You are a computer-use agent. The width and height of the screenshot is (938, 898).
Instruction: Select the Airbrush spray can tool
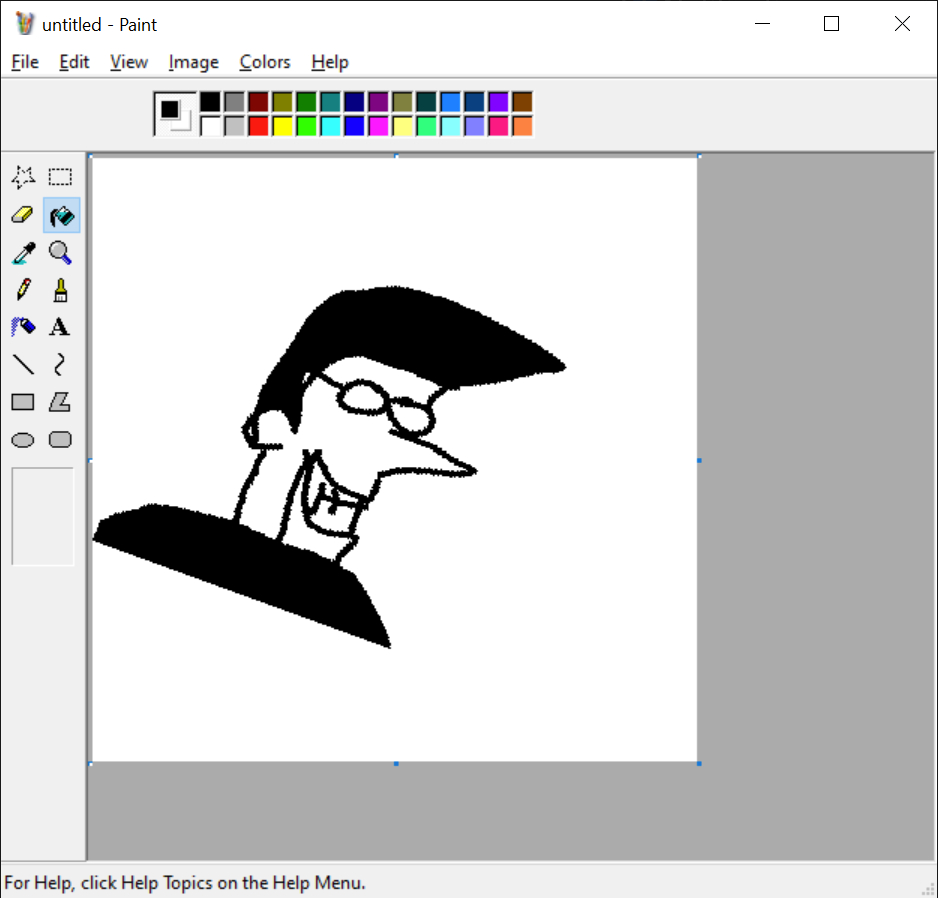point(23,327)
